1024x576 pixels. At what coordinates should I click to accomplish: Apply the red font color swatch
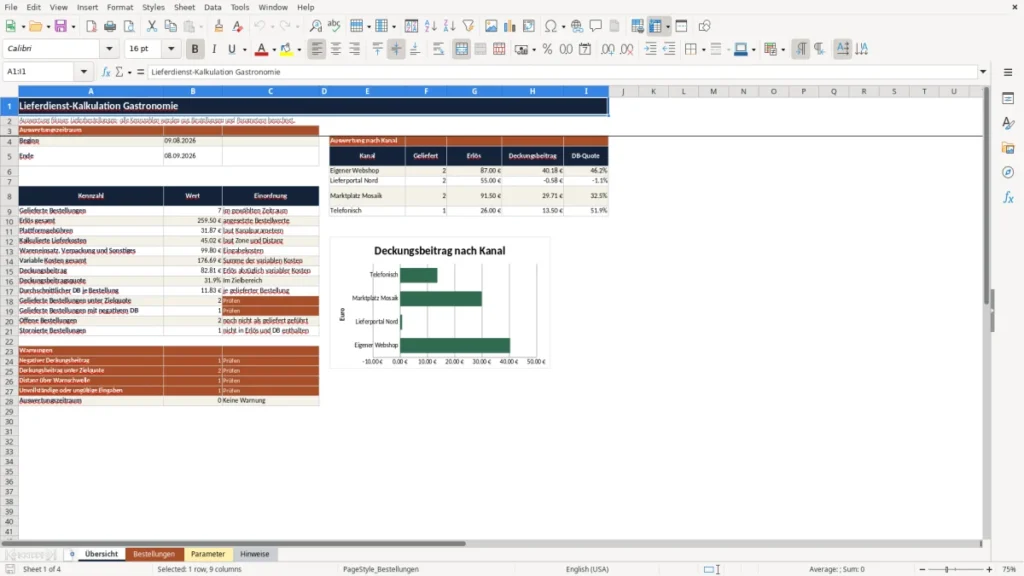(x=261, y=49)
